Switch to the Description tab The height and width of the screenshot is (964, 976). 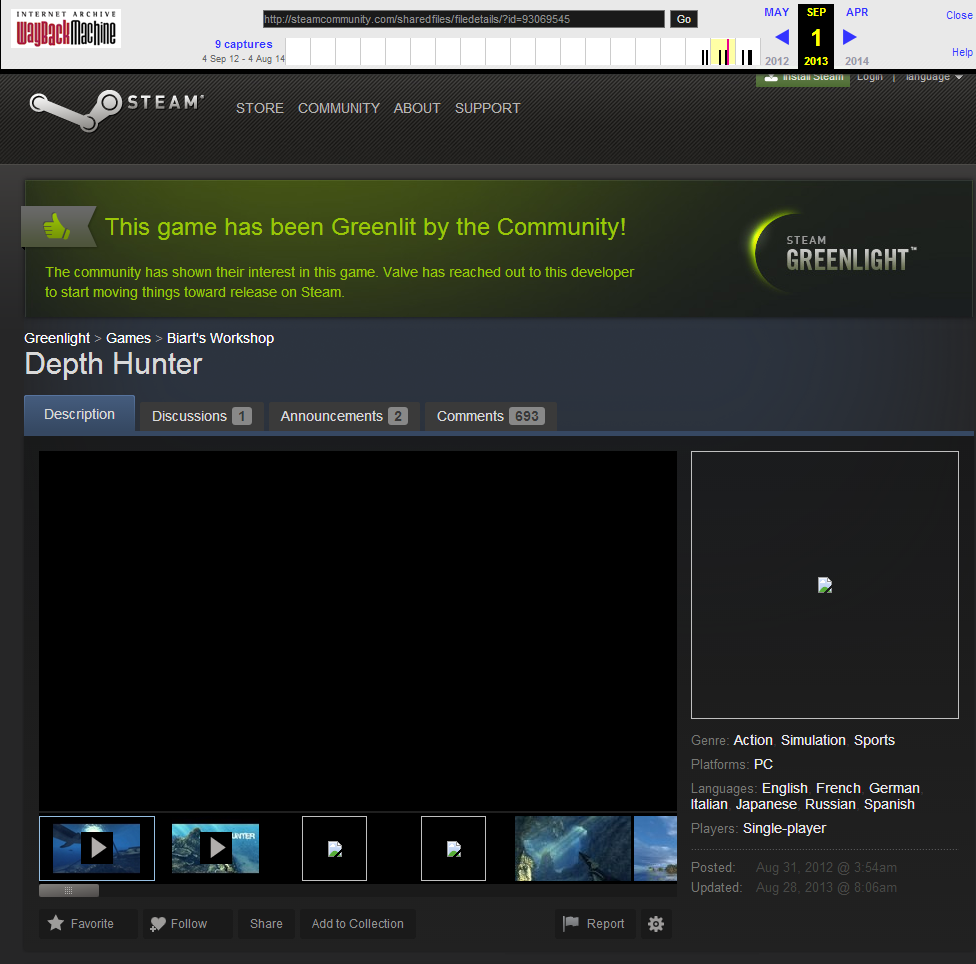[79, 414]
